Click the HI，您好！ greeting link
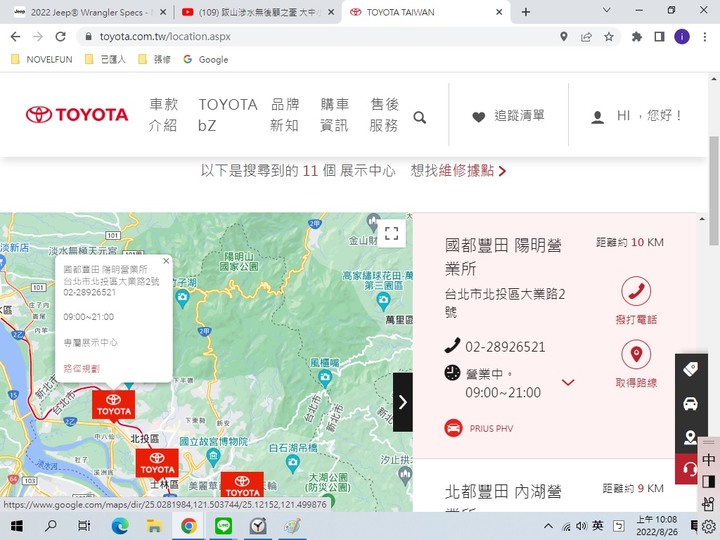This screenshot has height=540, width=720. coord(649,115)
